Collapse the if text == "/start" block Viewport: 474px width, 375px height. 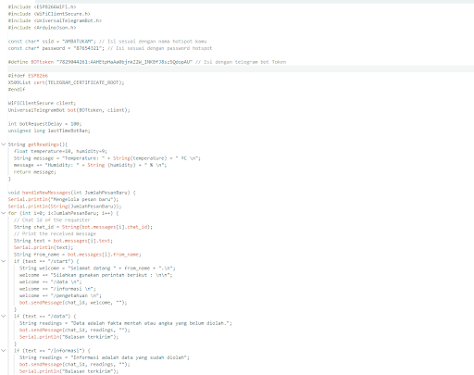point(4,261)
